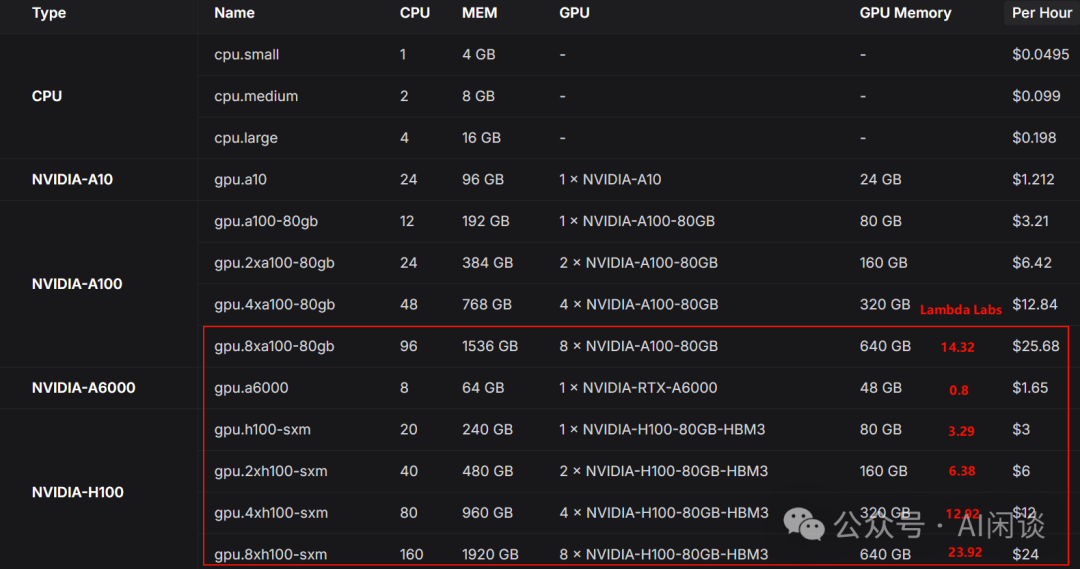Click CPU count "160" for gpu.8xh100-sxm
The height and width of the screenshot is (569, 1080).
[411, 555]
